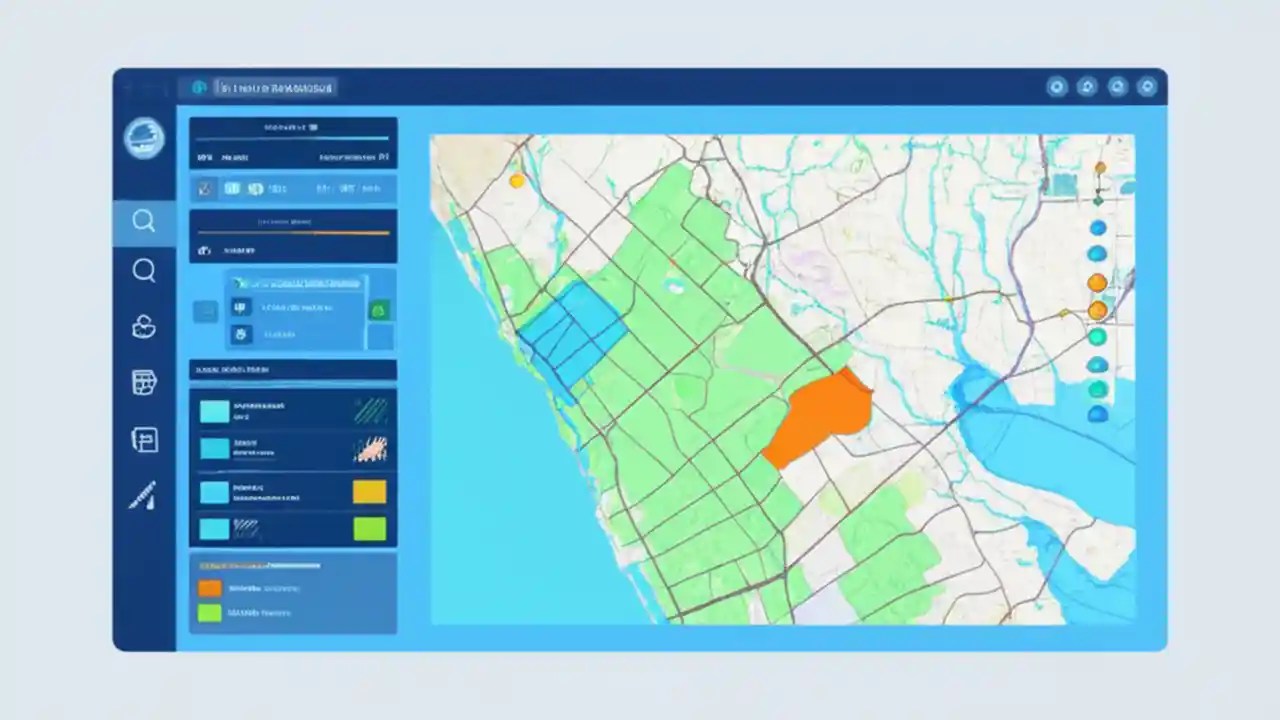Open the attribute Table icon in sidebar
1280x720 pixels.
coord(144,383)
